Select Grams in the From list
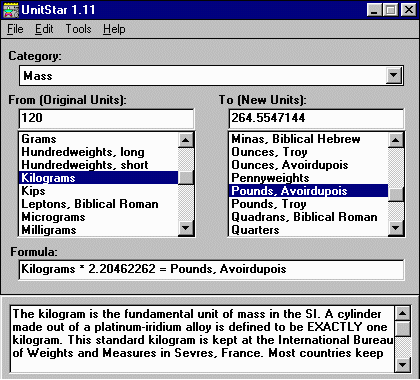Image resolution: width=420 pixels, height=380 pixels. [x=98, y=139]
